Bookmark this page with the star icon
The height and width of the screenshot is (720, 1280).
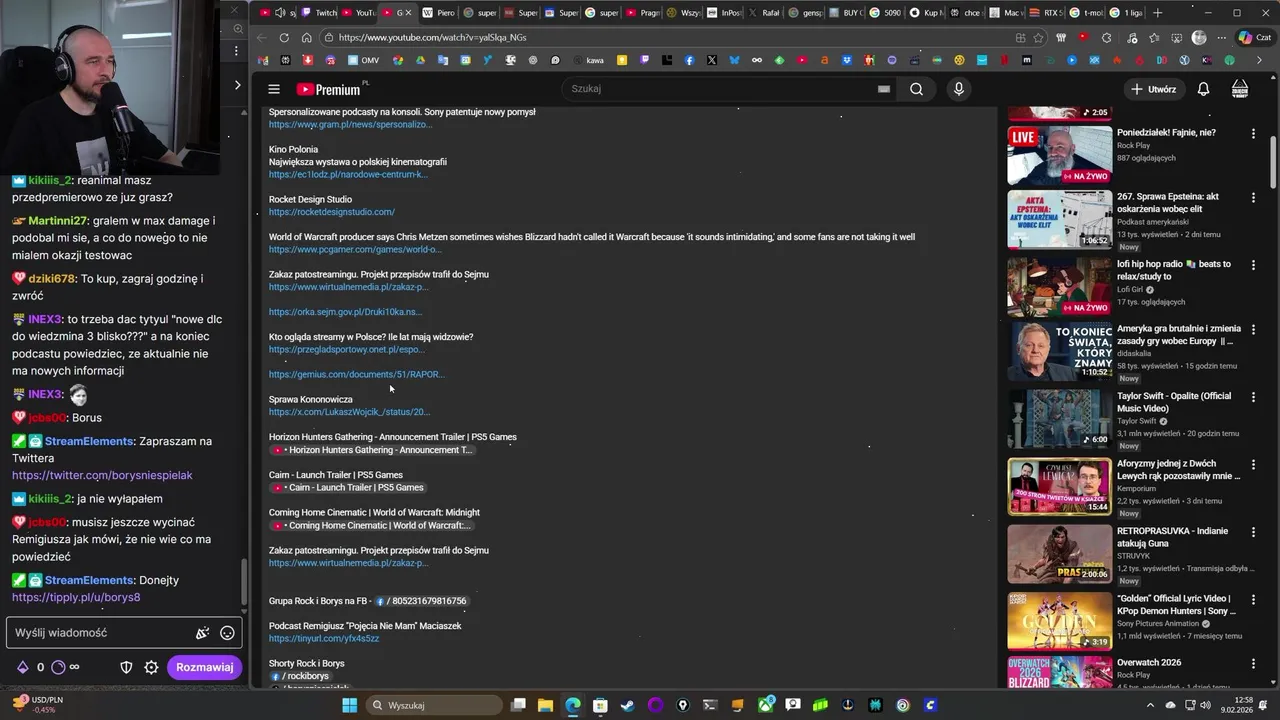[1039, 38]
